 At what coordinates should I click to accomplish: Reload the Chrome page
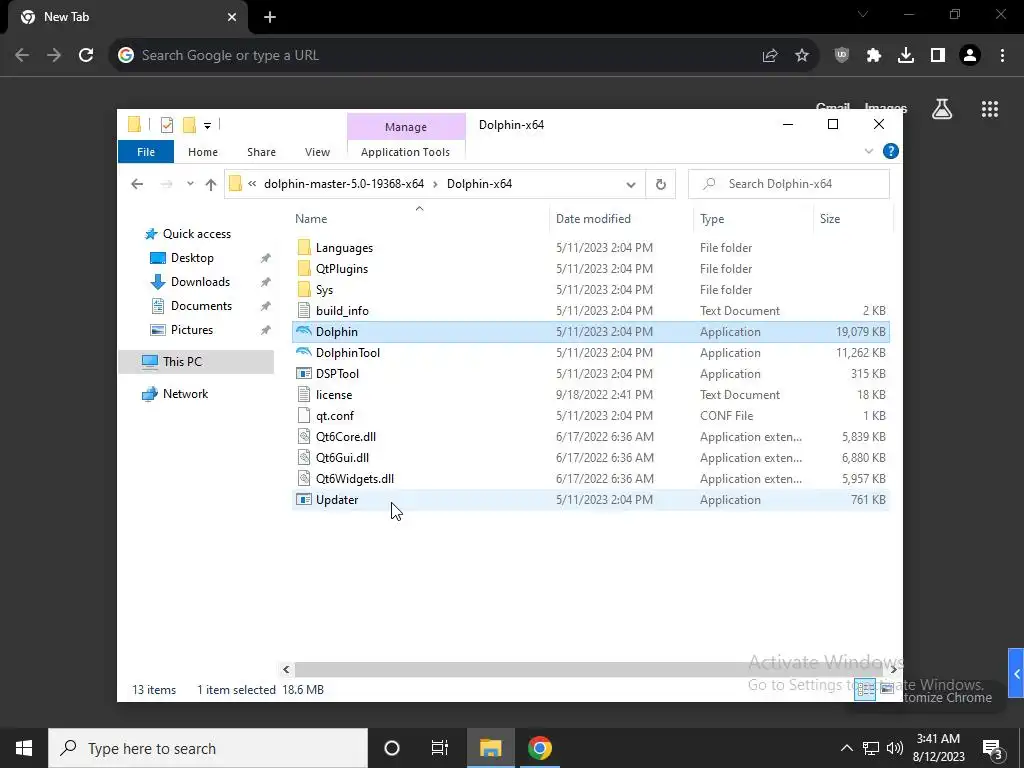pos(86,56)
